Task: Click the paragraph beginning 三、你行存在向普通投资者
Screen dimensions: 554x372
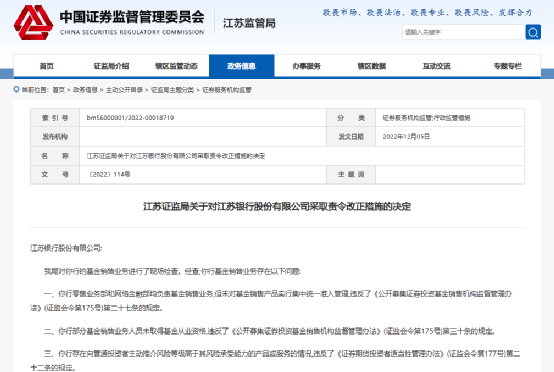Action: click(275, 360)
